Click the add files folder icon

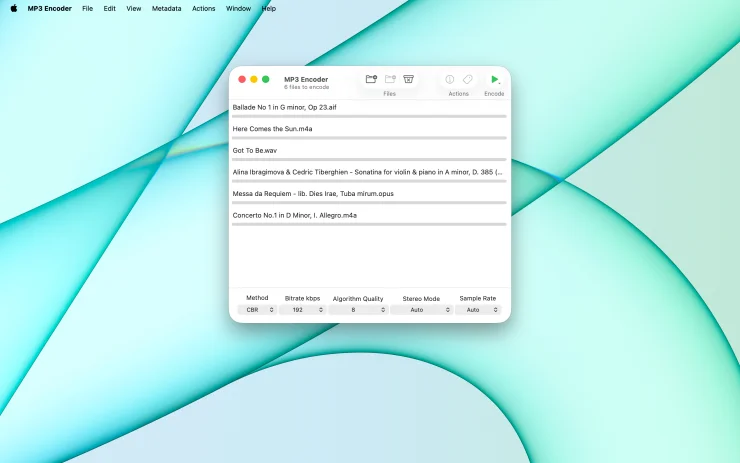point(371,79)
